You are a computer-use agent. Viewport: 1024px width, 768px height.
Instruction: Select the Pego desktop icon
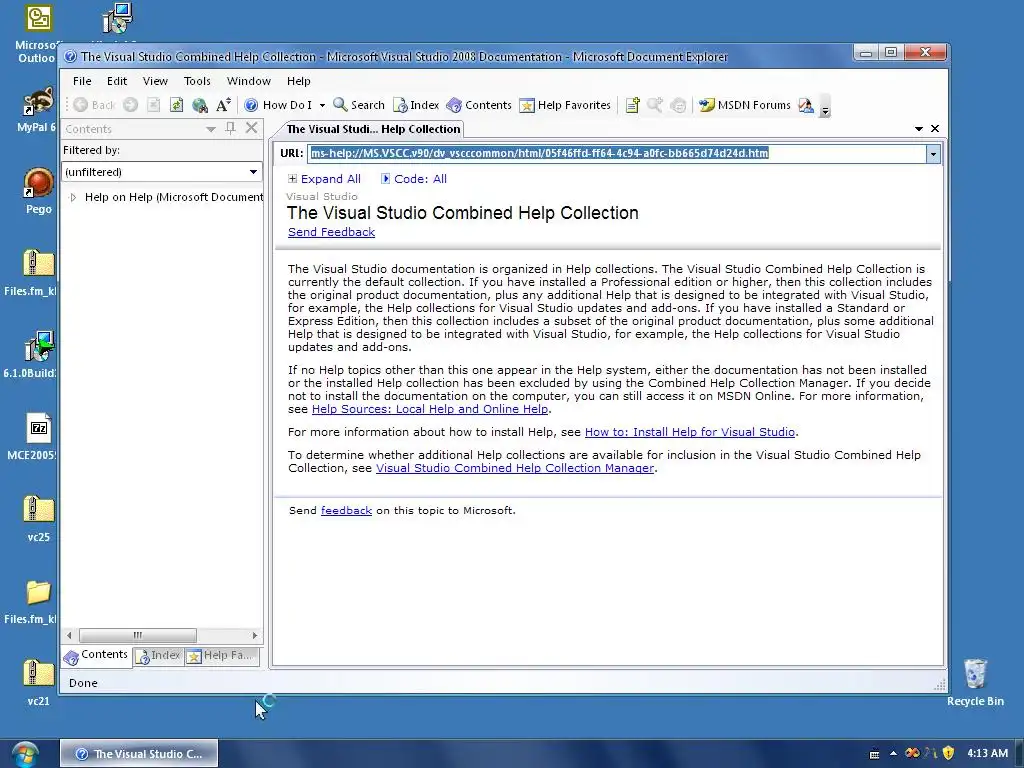click(x=39, y=191)
